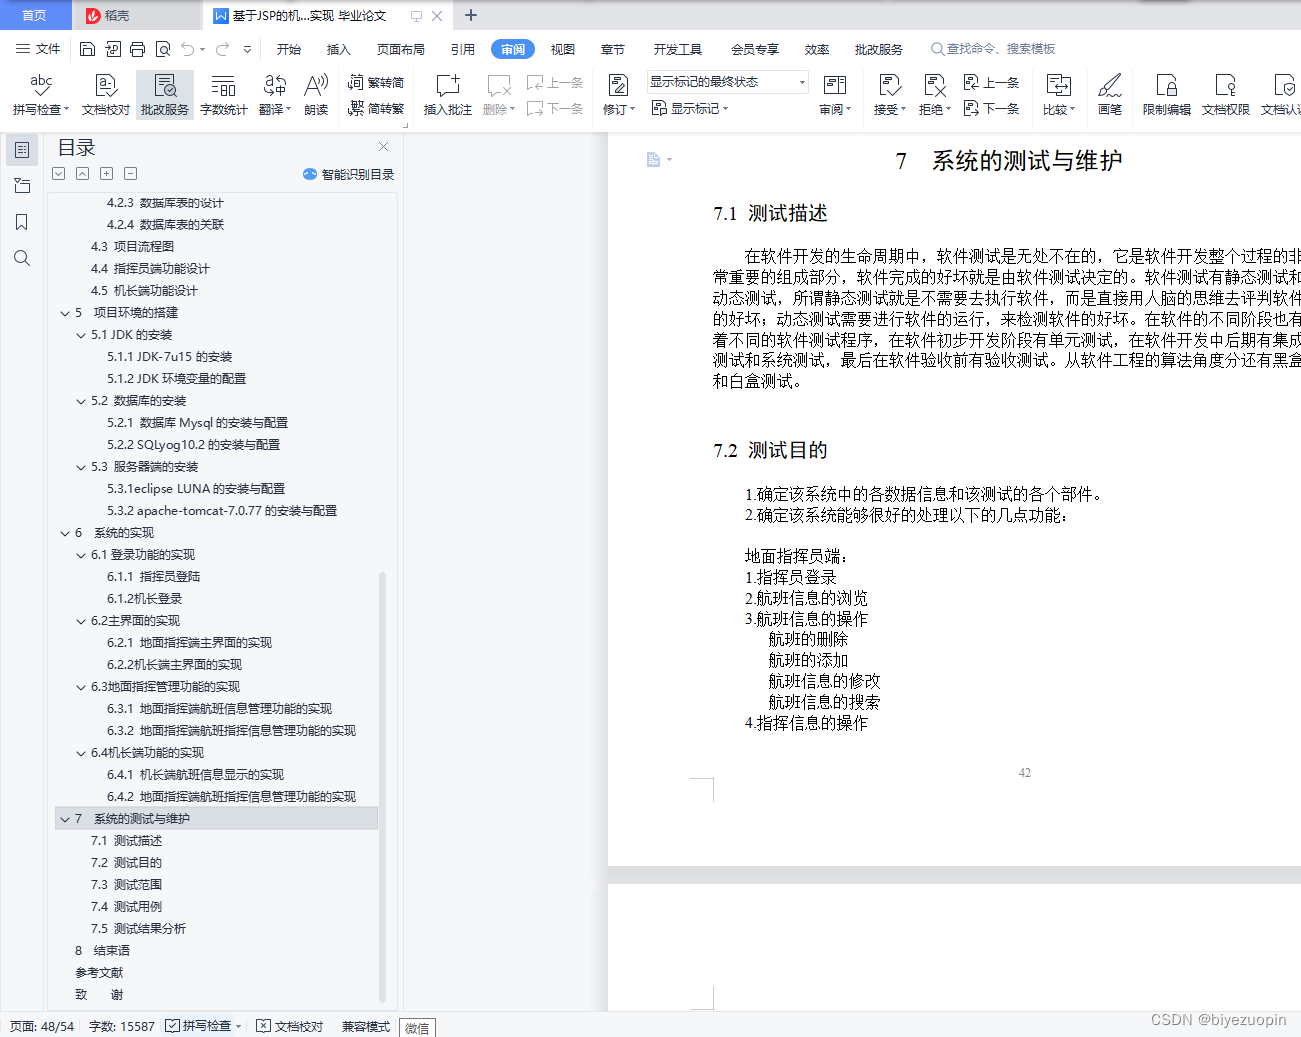The width and height of the screenshot is (1301, 1037).
Task: Start 朗读 read aloud
Action: click(x=316, y=95)
